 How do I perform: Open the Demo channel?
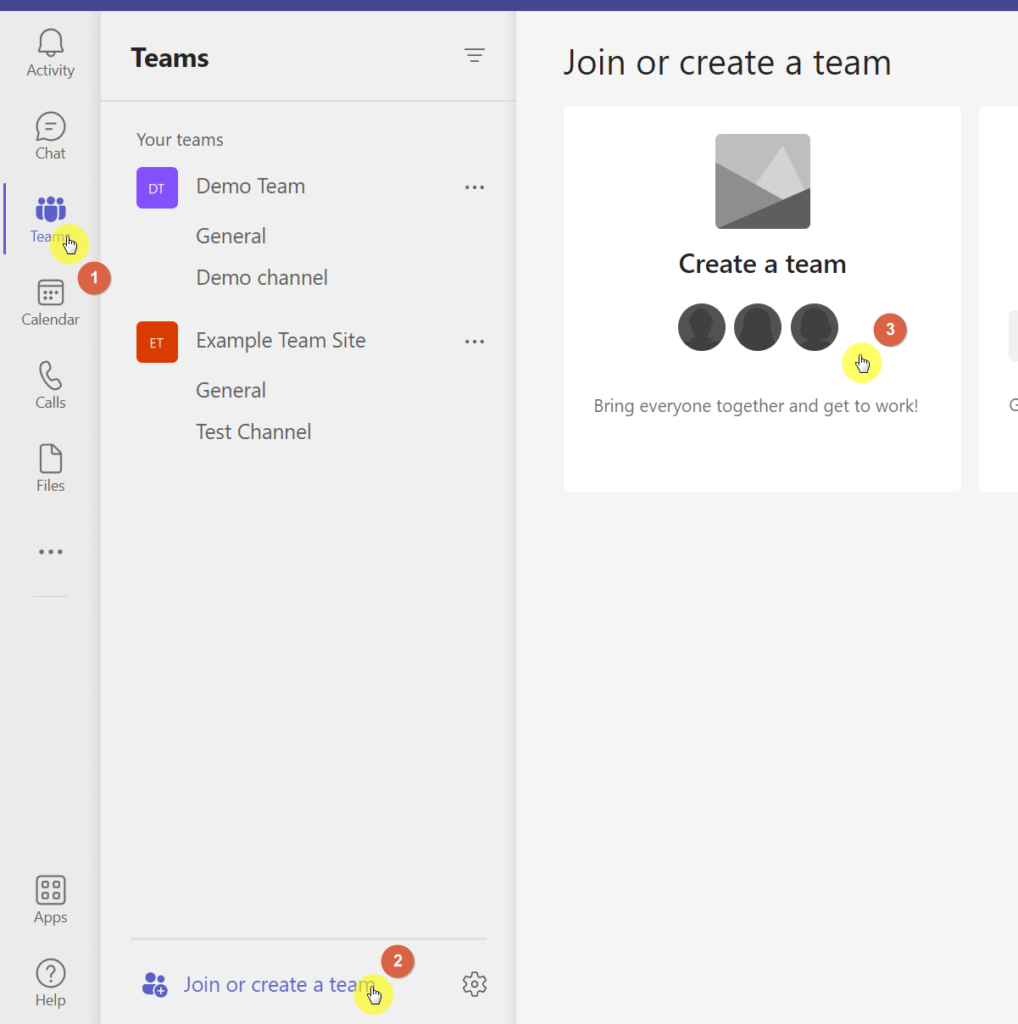pyautogui.click(x=262, y=278)
